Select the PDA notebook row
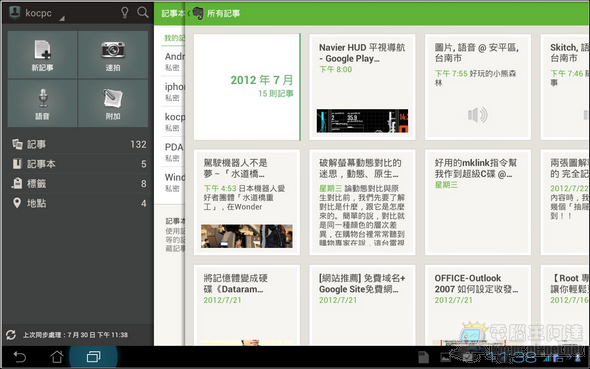Screen dimensions: 590x369 (173, 152)
